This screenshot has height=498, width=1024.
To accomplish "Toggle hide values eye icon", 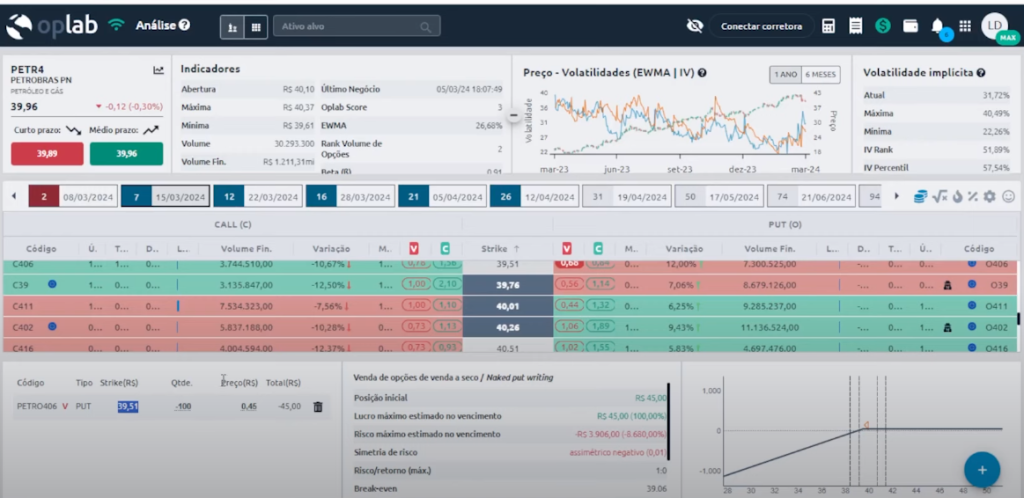I will 695,26.
